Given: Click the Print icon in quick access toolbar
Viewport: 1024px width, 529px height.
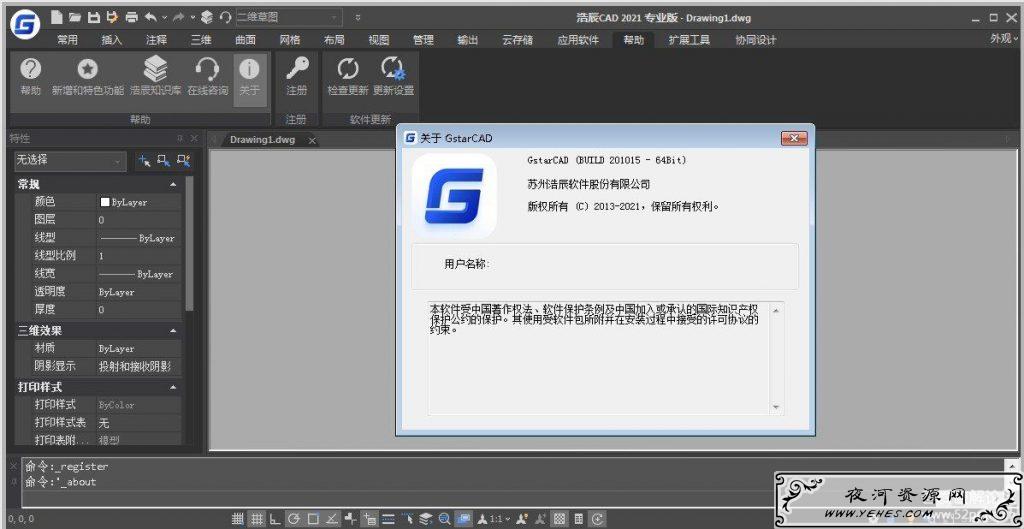Looking at the screenshot, I should (x=131, y=17).
